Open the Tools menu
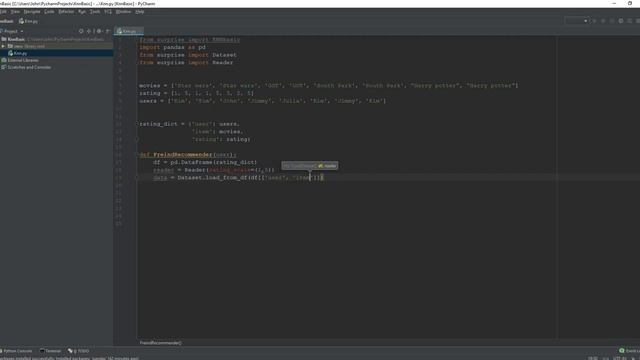Viewport: 640px width, 360px height. (95, 12)
